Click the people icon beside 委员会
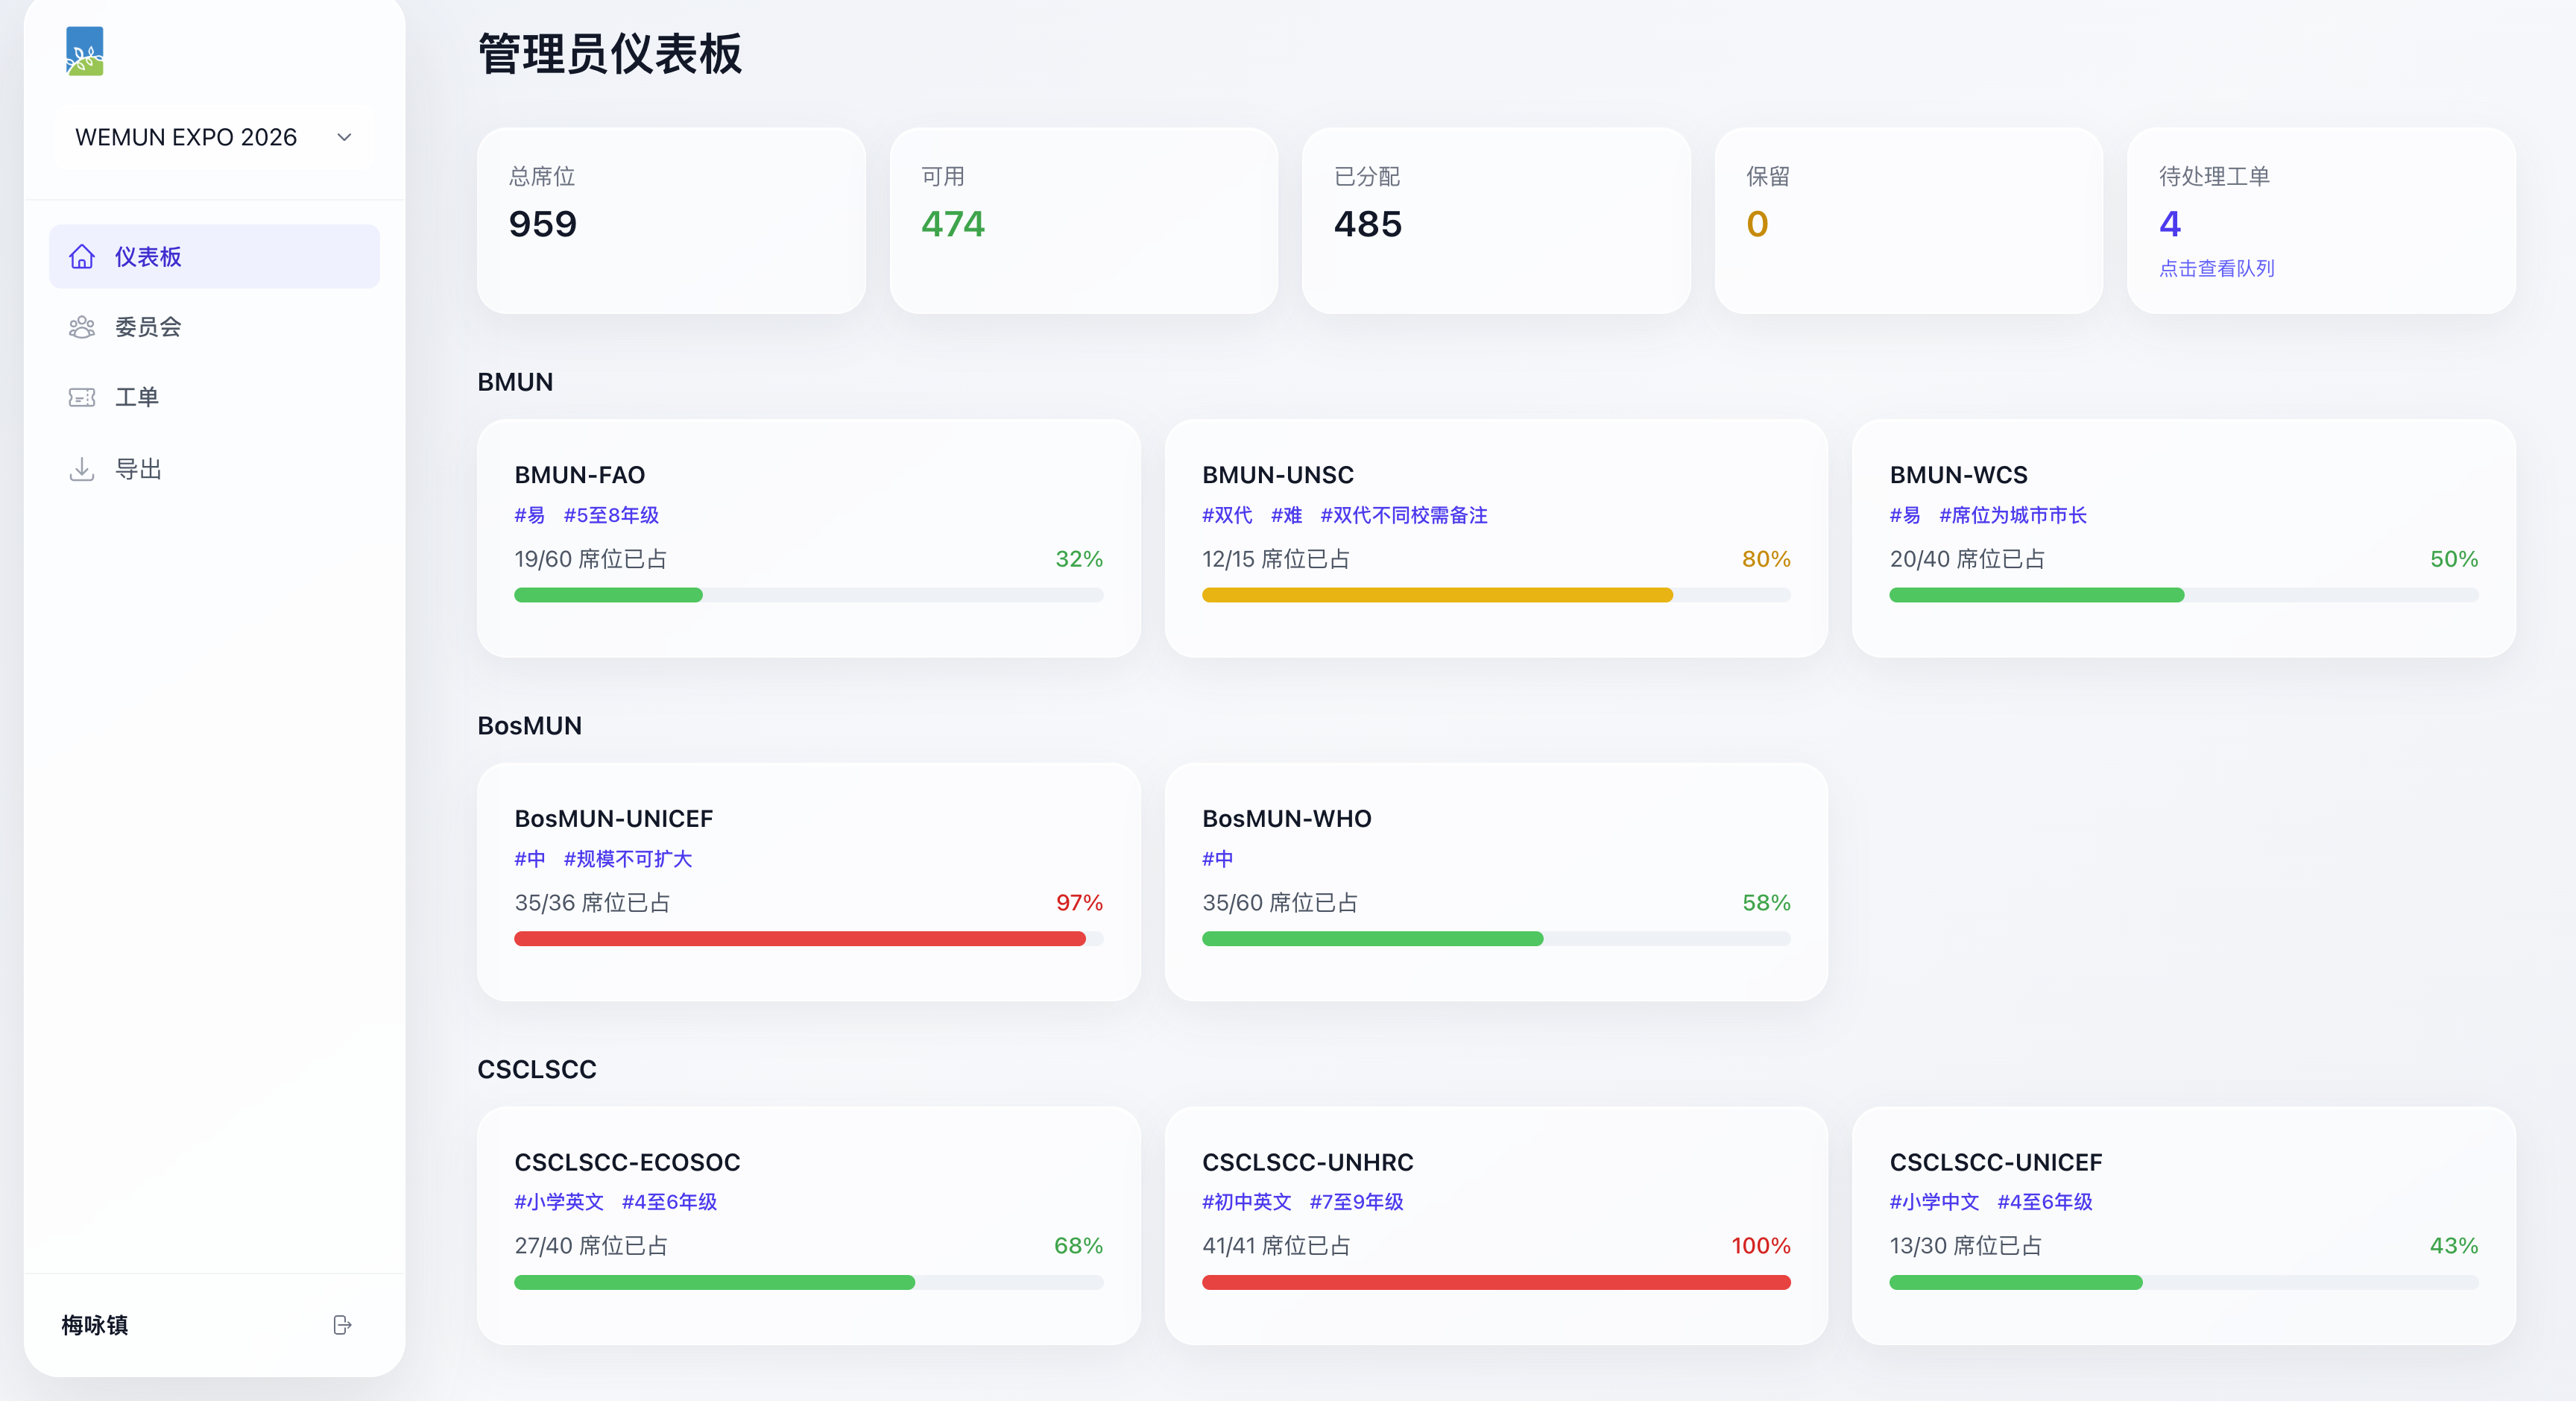Screen dimensions: 2576x1401 (x=82, y=327)
